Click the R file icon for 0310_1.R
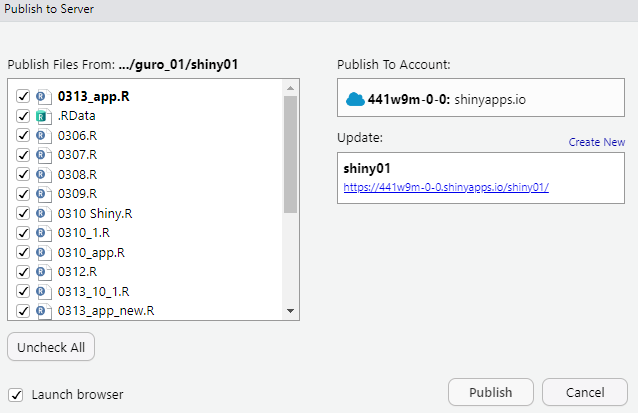This screenshot has width=638, height=413. pyautogui.click(x=44, y=234)
